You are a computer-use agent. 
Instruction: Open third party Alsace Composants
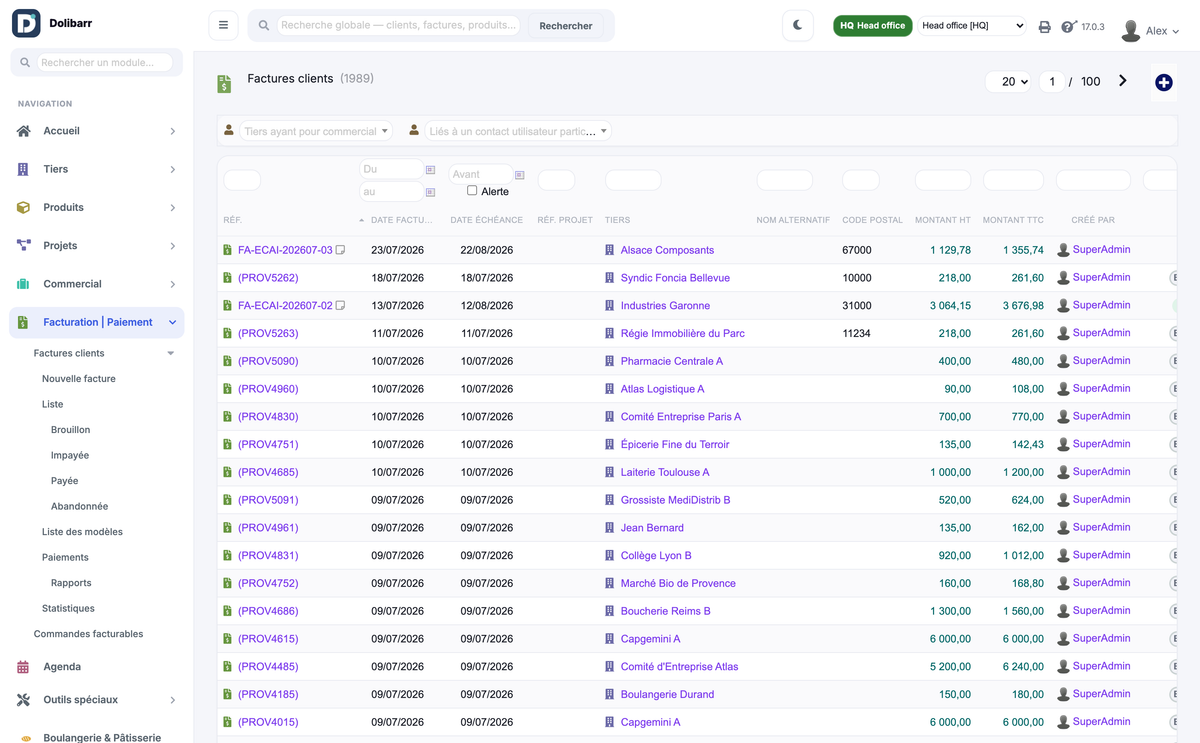[x=667, y=250]
